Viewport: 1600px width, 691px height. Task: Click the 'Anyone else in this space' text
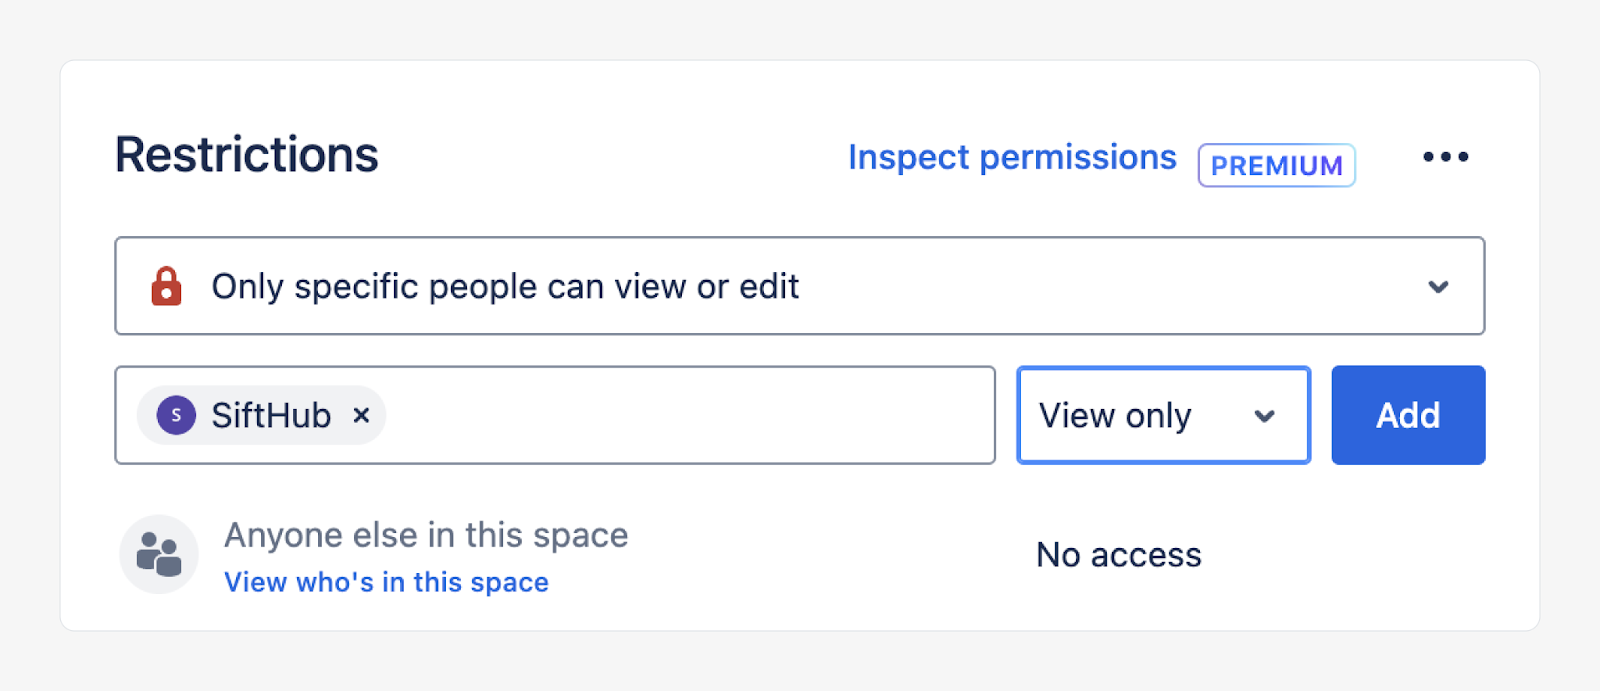[426, 535]
